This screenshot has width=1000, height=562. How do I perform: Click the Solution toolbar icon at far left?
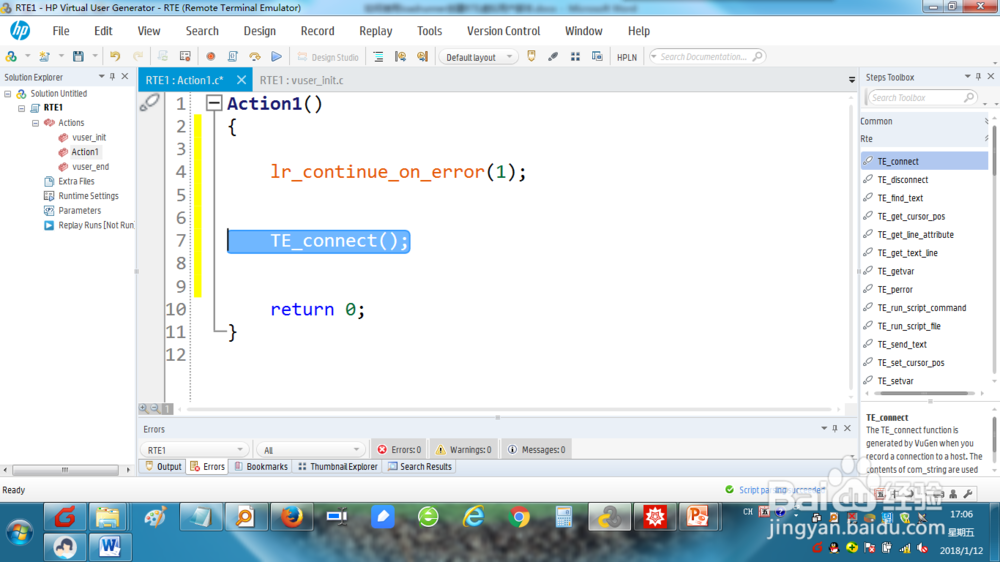(11, 57)
